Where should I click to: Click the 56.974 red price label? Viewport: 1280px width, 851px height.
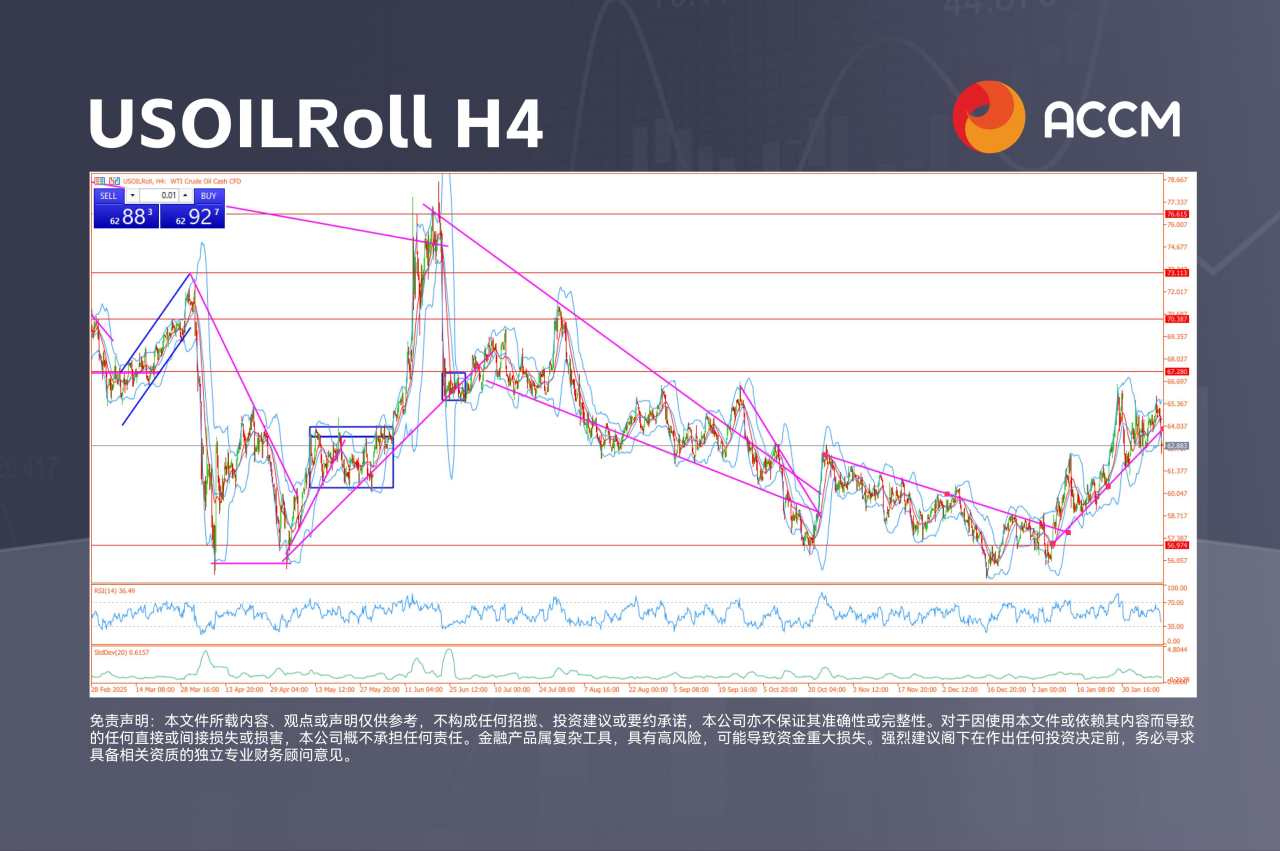1177,545
